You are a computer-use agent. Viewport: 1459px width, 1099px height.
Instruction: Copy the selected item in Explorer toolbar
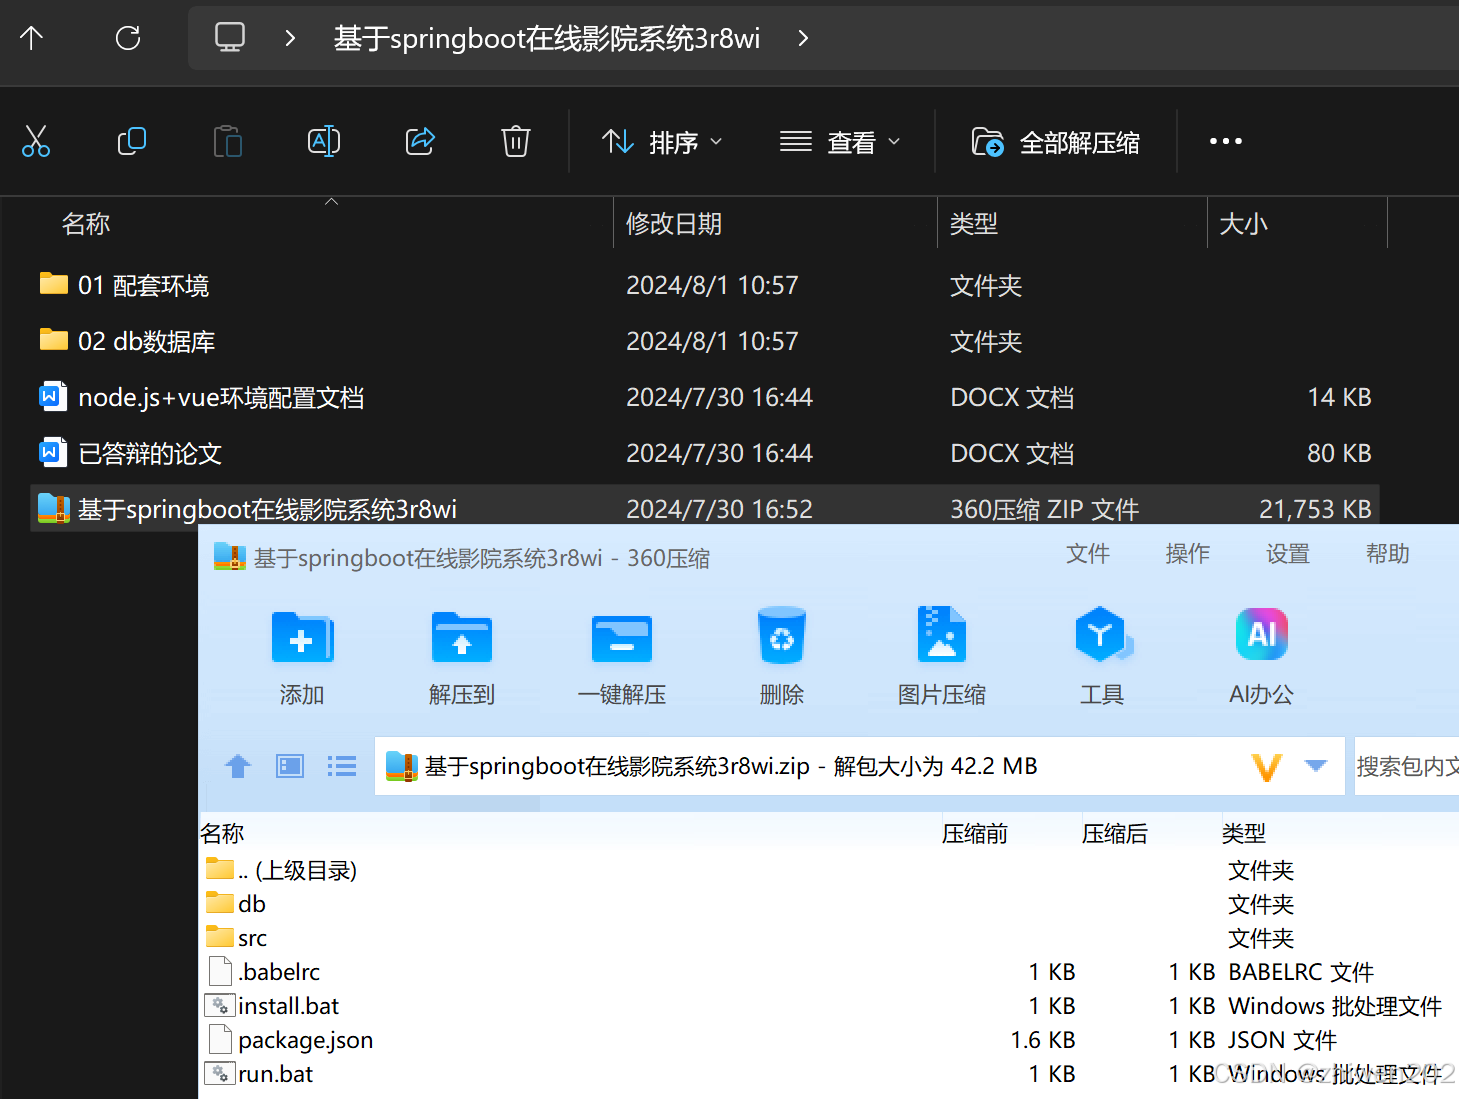131,141
